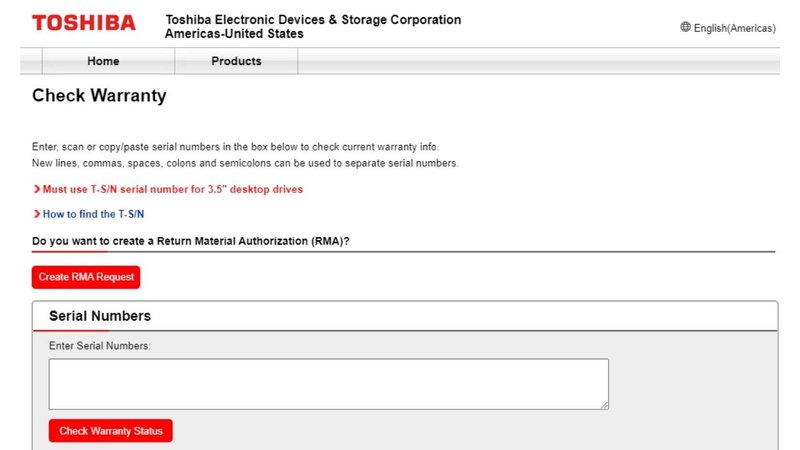This screenshot has width=800, height=450.
Task: Open the Home menu item
Action: click(x=103, y=61)
